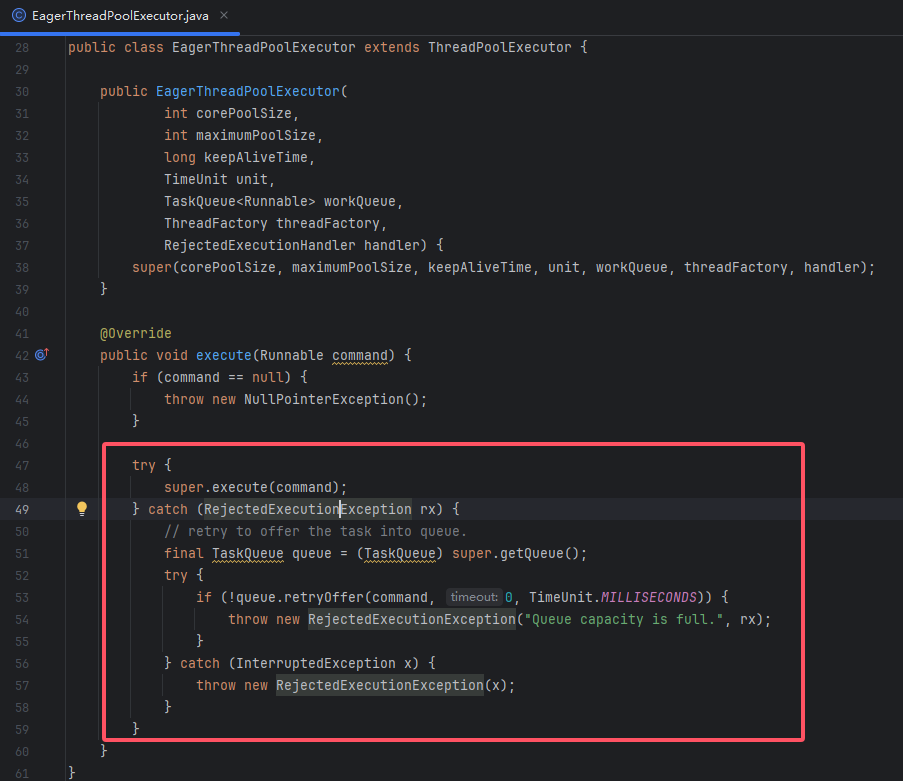This screenshot has height=781, width=903.
Task: Click line number 28 in the gutter
Action: point(22,47)
